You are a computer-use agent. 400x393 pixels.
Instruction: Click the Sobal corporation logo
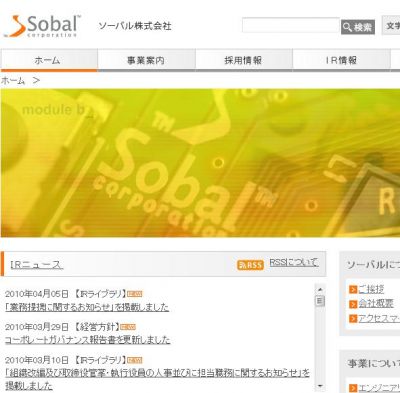[42, 26]
